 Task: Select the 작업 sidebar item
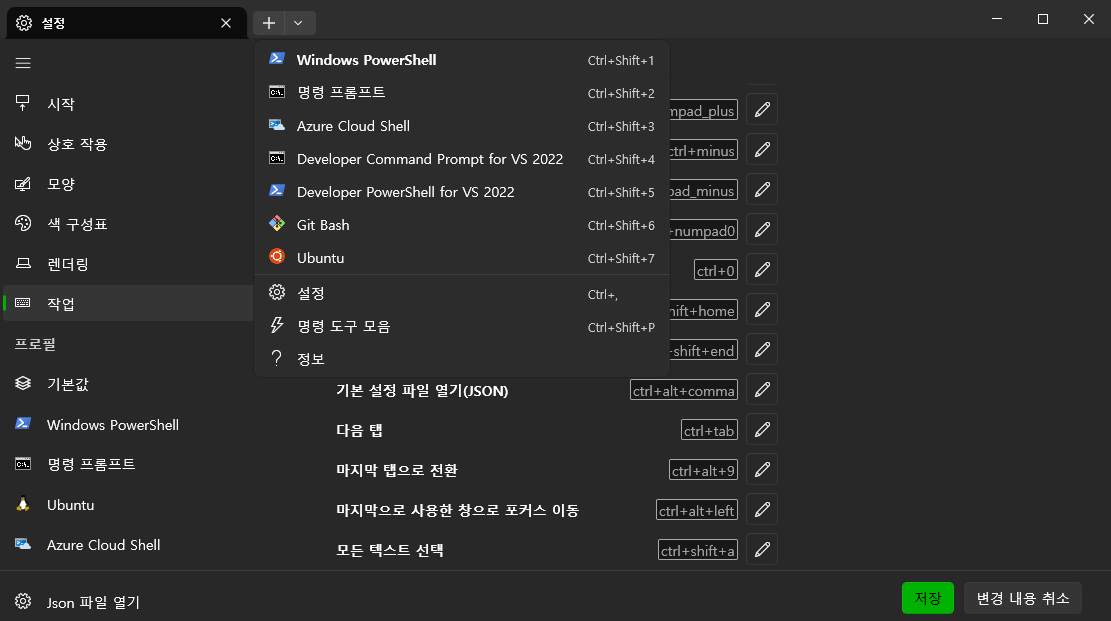[128, 303]
